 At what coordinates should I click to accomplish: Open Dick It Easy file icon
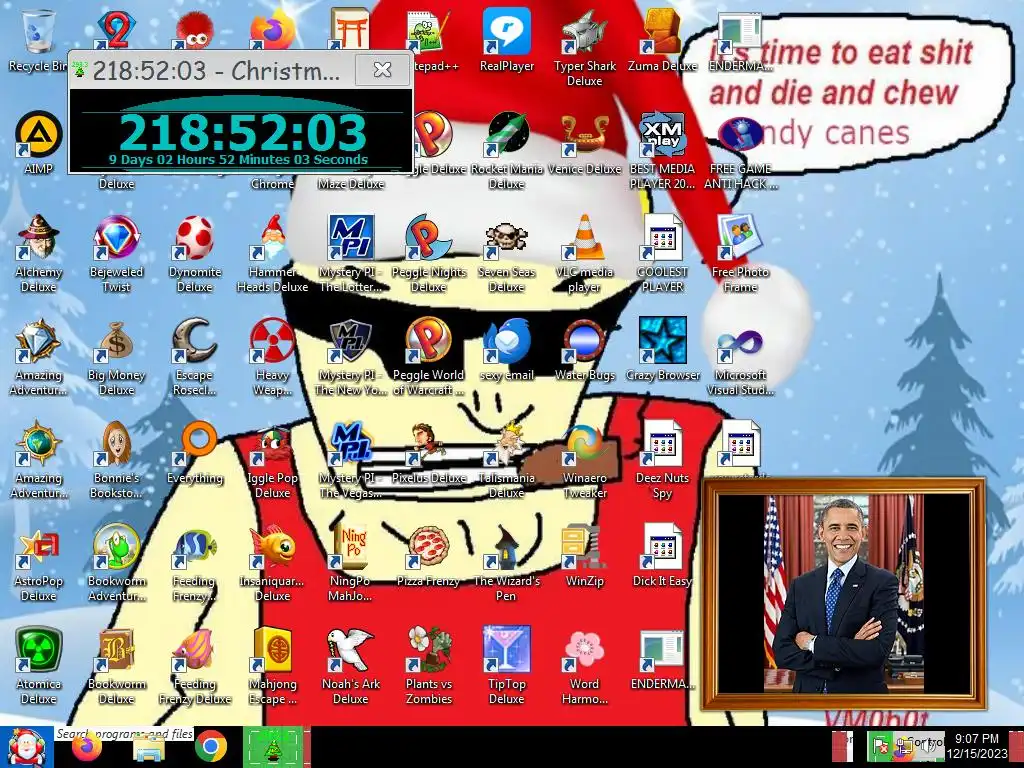662,556
